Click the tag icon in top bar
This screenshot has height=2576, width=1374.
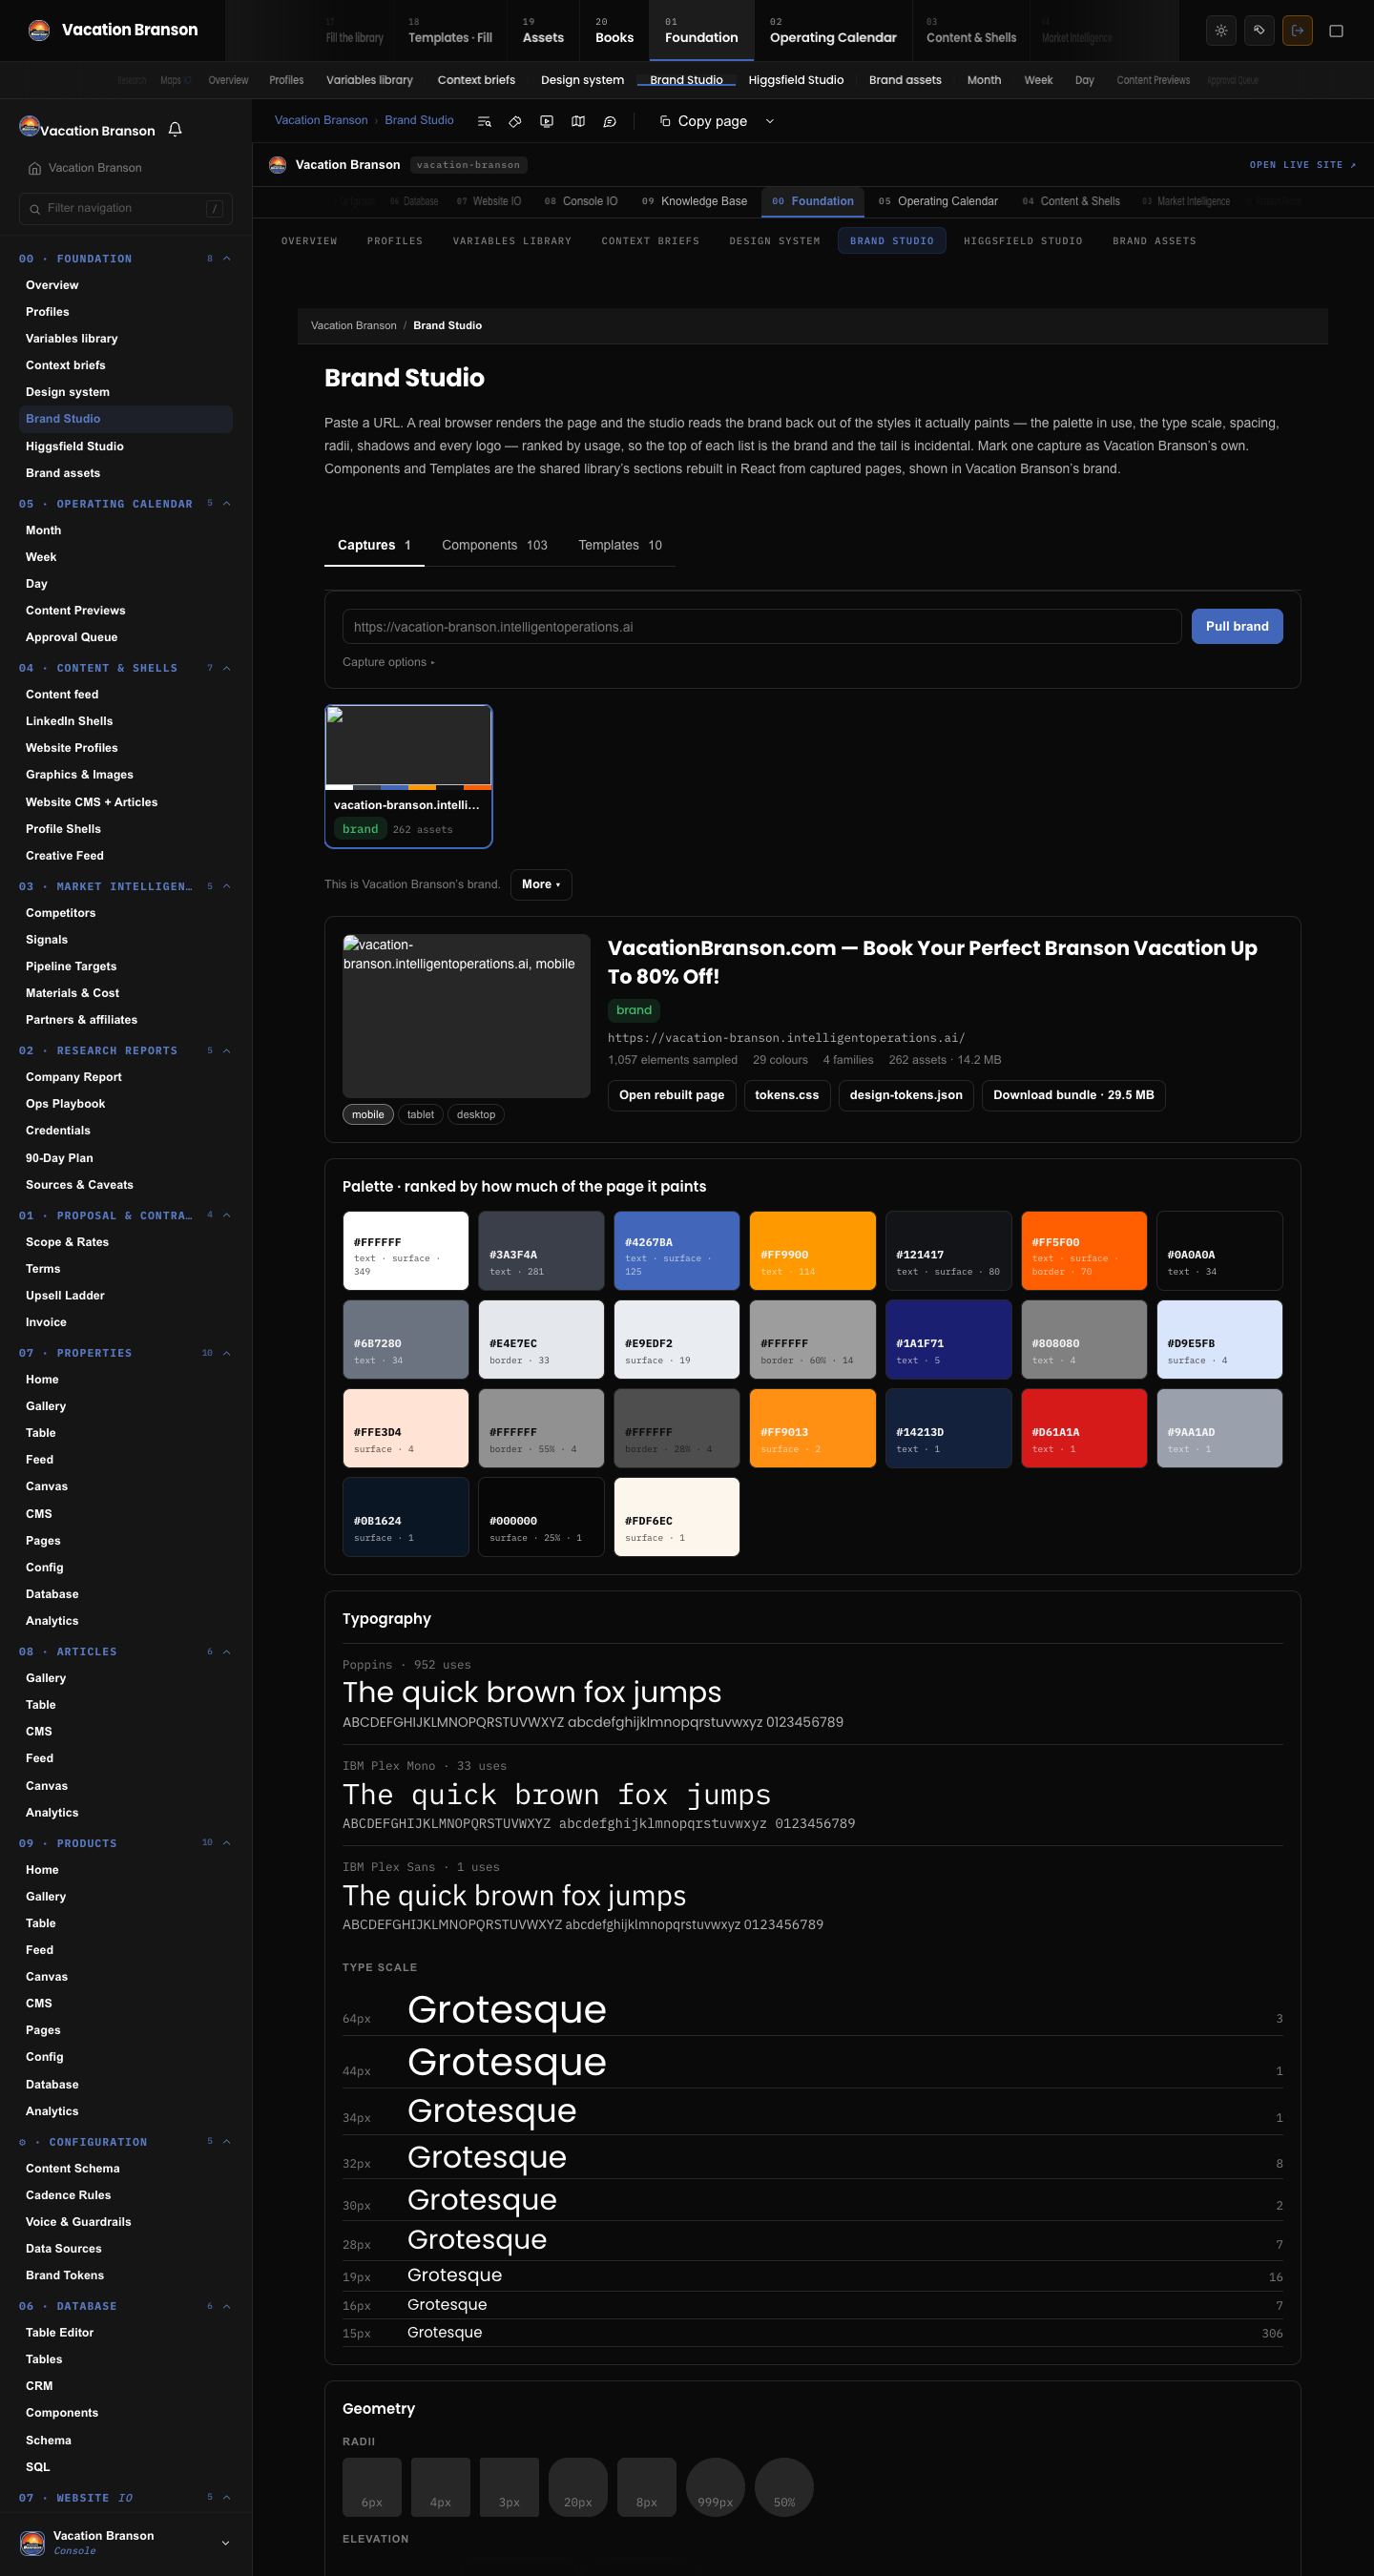(x=1259, y=30)
